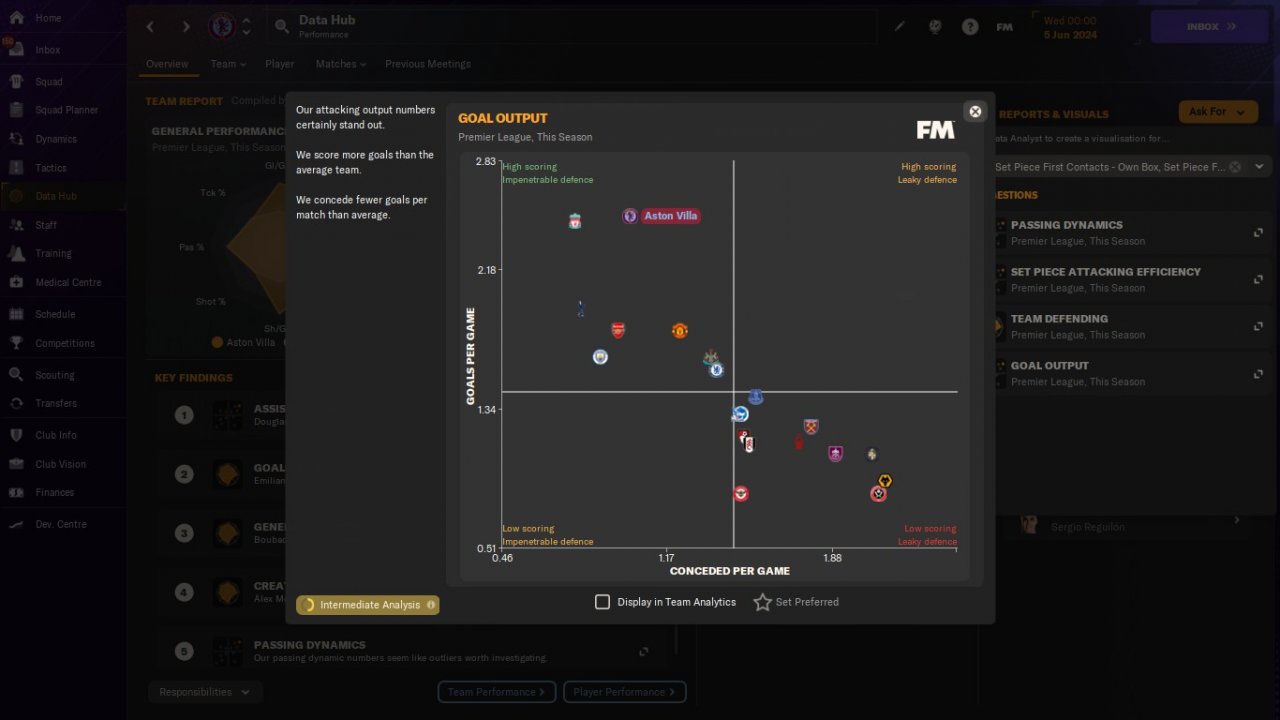Click the pencil edit icon in top bar
Screen dimensions: 1280x720
click(899, 27)
